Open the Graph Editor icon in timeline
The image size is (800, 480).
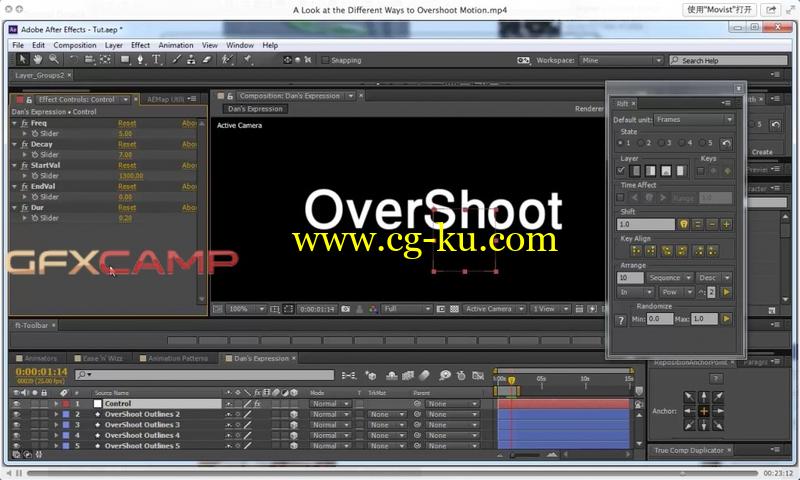click(478, 376)
